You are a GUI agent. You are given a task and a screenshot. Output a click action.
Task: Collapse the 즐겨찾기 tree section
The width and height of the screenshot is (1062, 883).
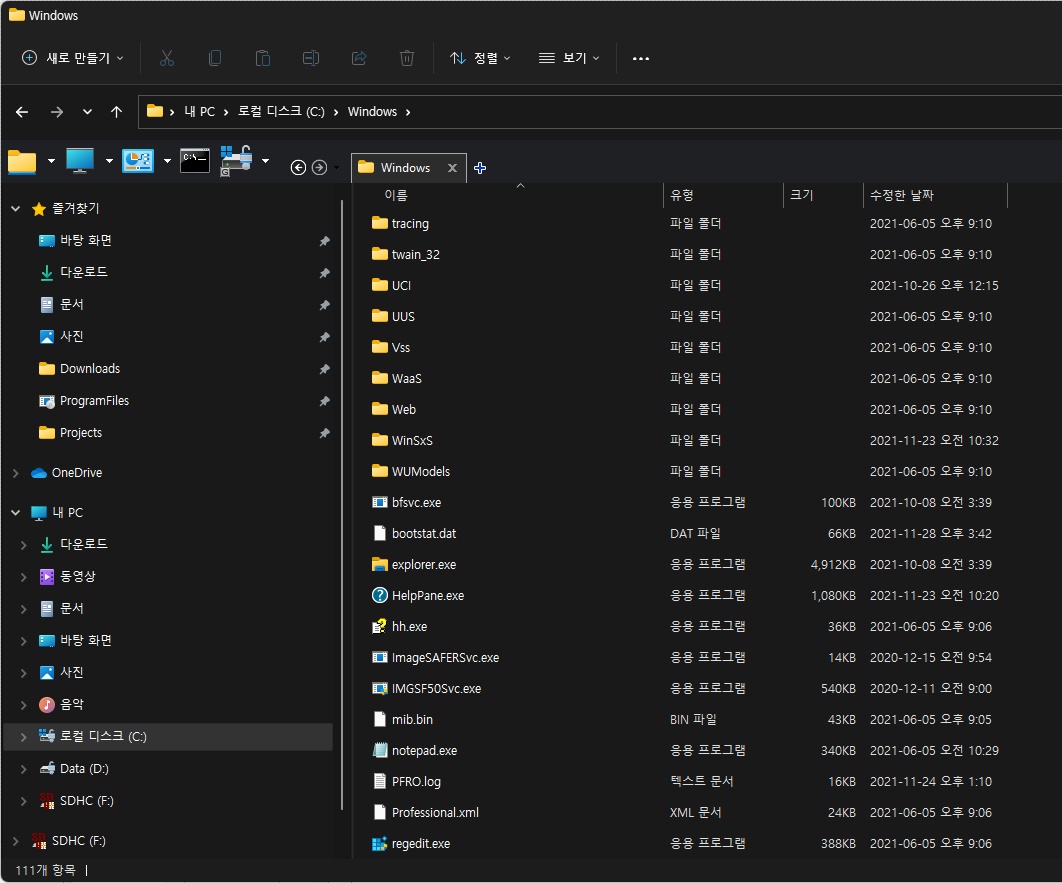coord(16,209)
